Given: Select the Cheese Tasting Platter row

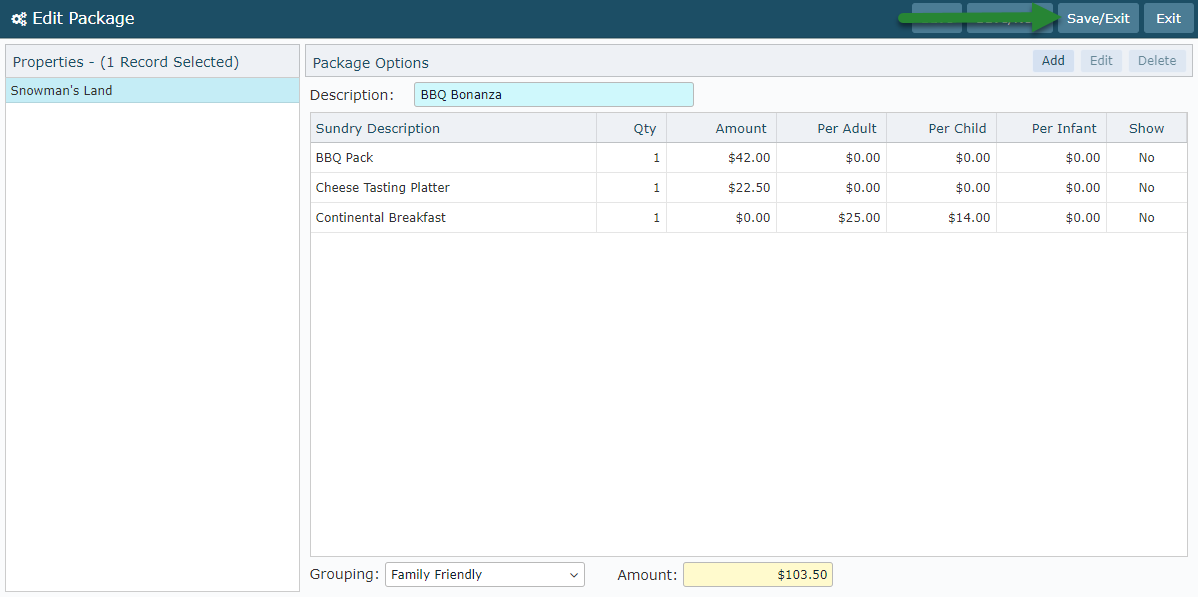Looking at the screenshot, I should [749, 187].
